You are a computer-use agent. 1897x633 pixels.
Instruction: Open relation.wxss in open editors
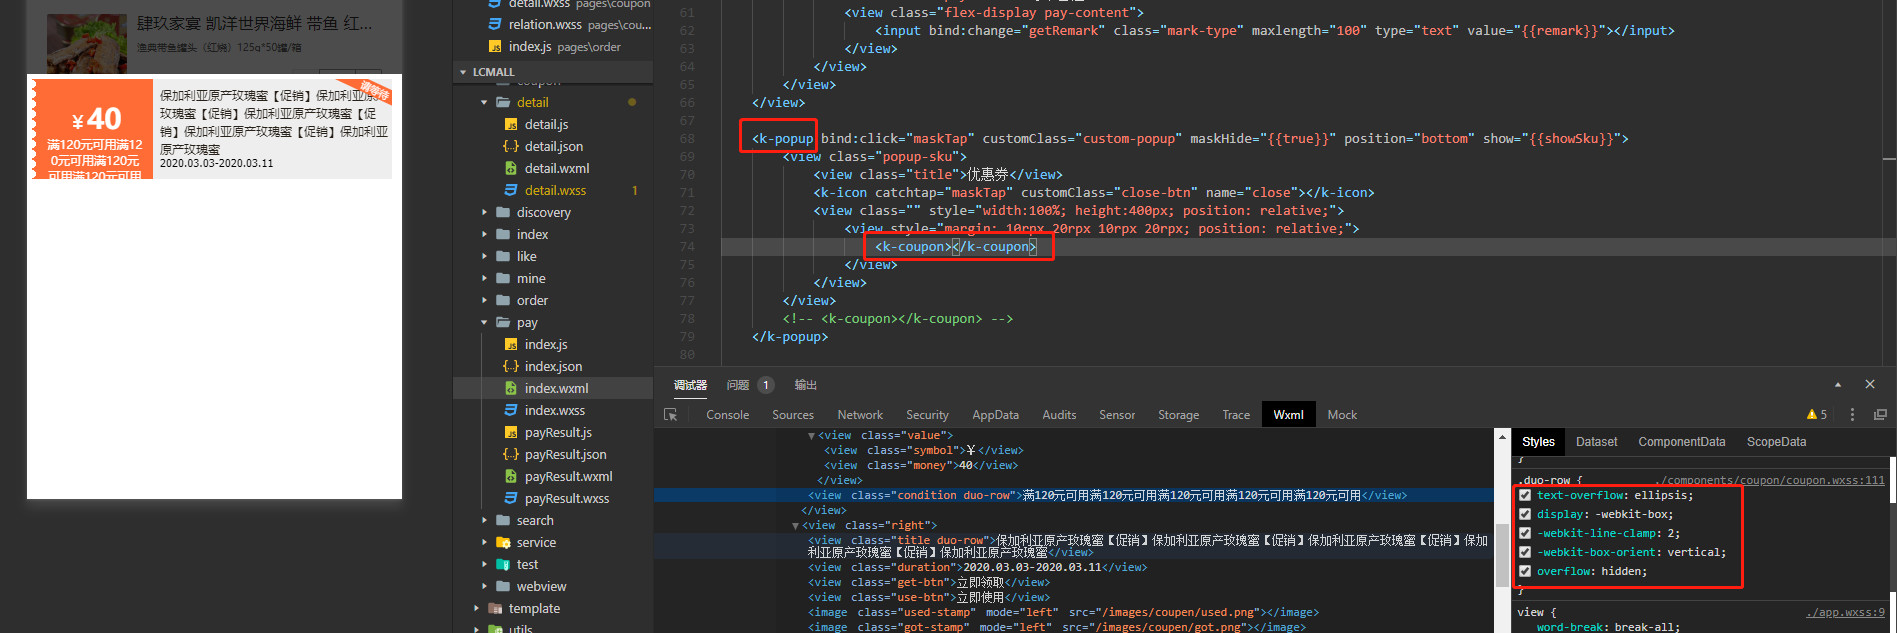(569, 24)
